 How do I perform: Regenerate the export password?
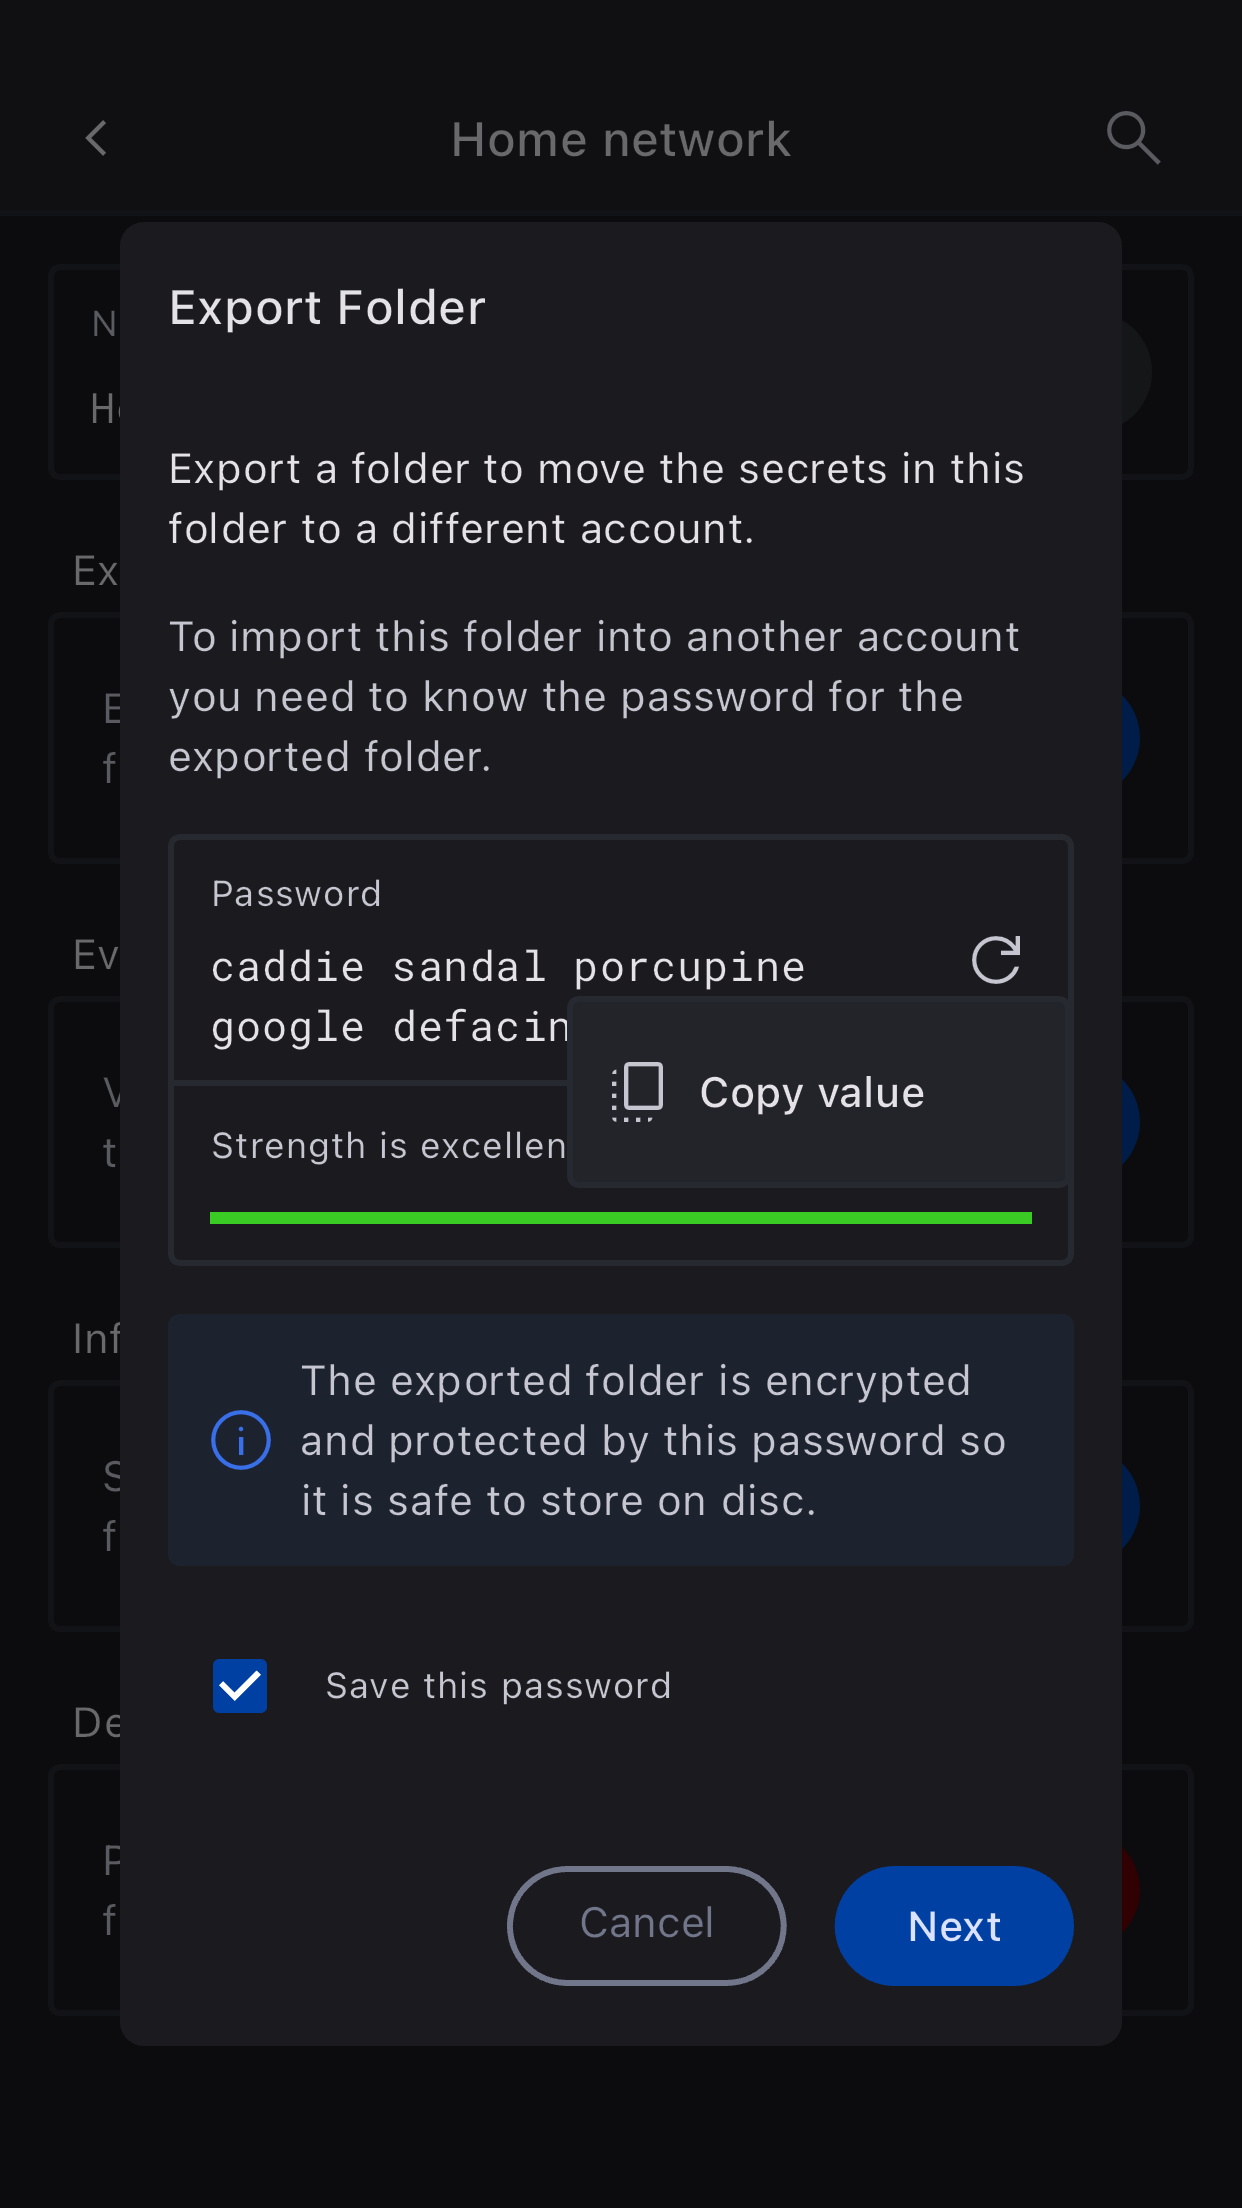click(x=996, y=961)
